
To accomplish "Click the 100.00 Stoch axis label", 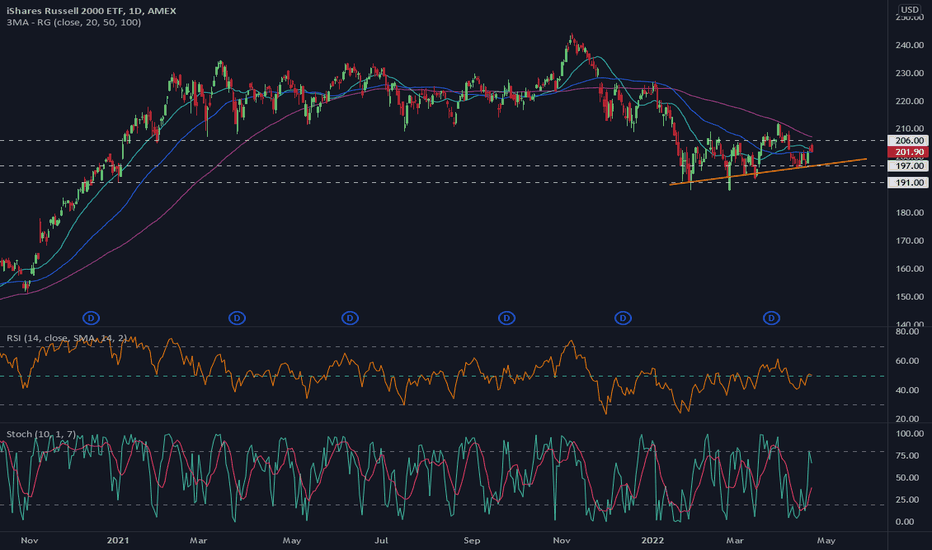I will point(909,434).
